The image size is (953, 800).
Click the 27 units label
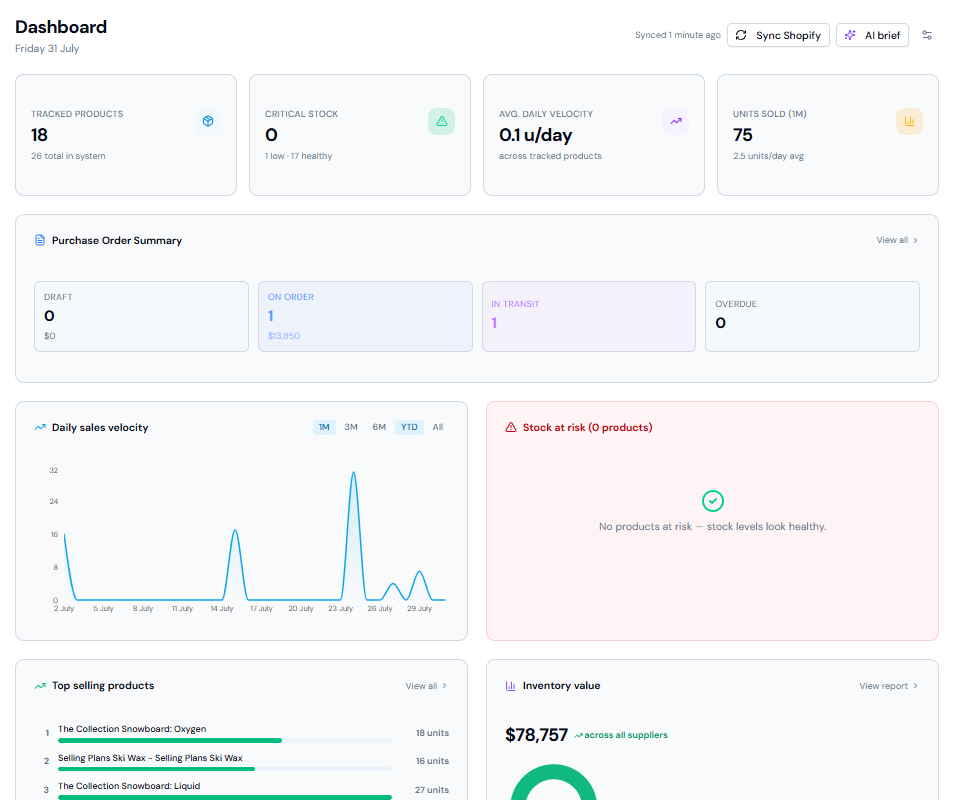point(432,790)
